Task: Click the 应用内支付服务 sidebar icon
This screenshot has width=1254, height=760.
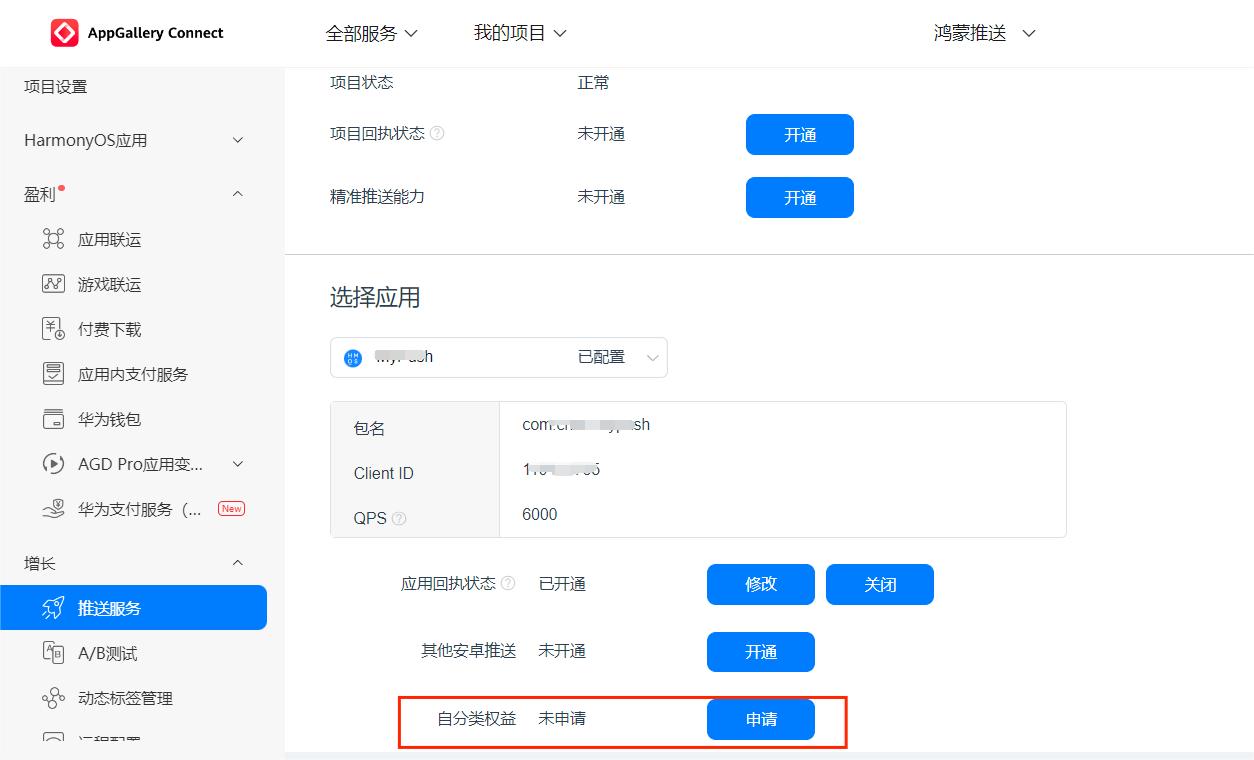Action: [x=53, y=374]
